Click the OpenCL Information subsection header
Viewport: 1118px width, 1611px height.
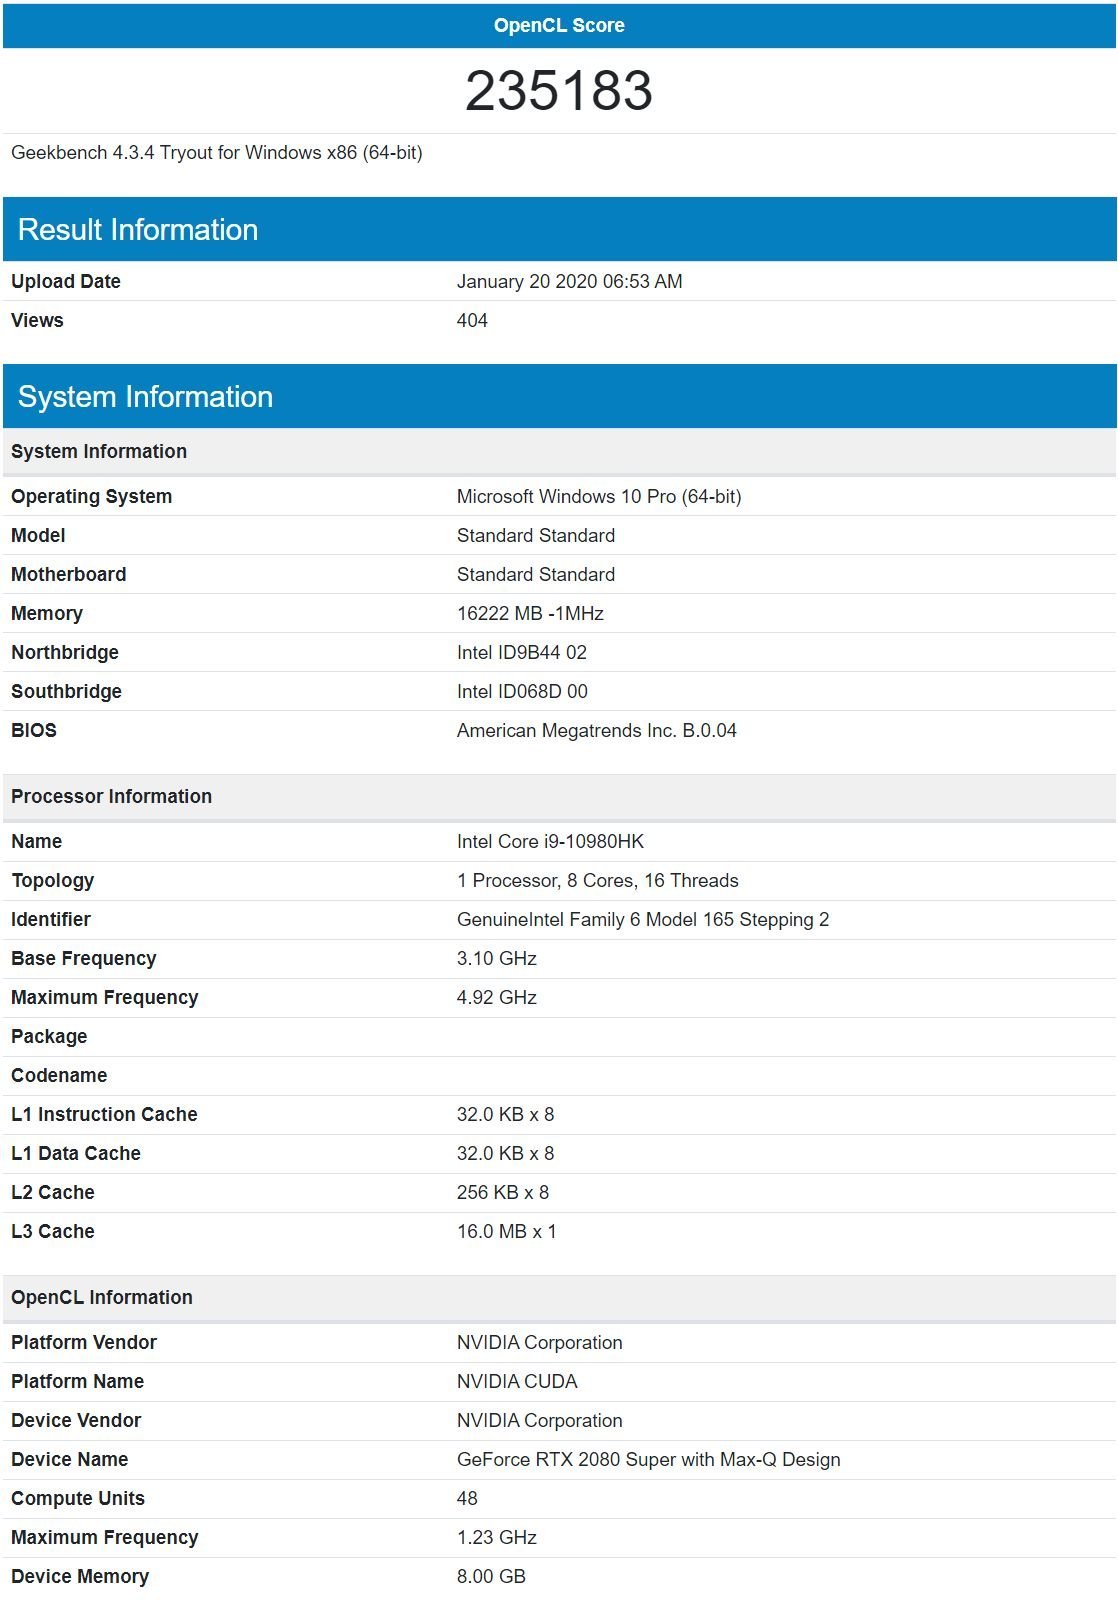tap(559, 1298)
